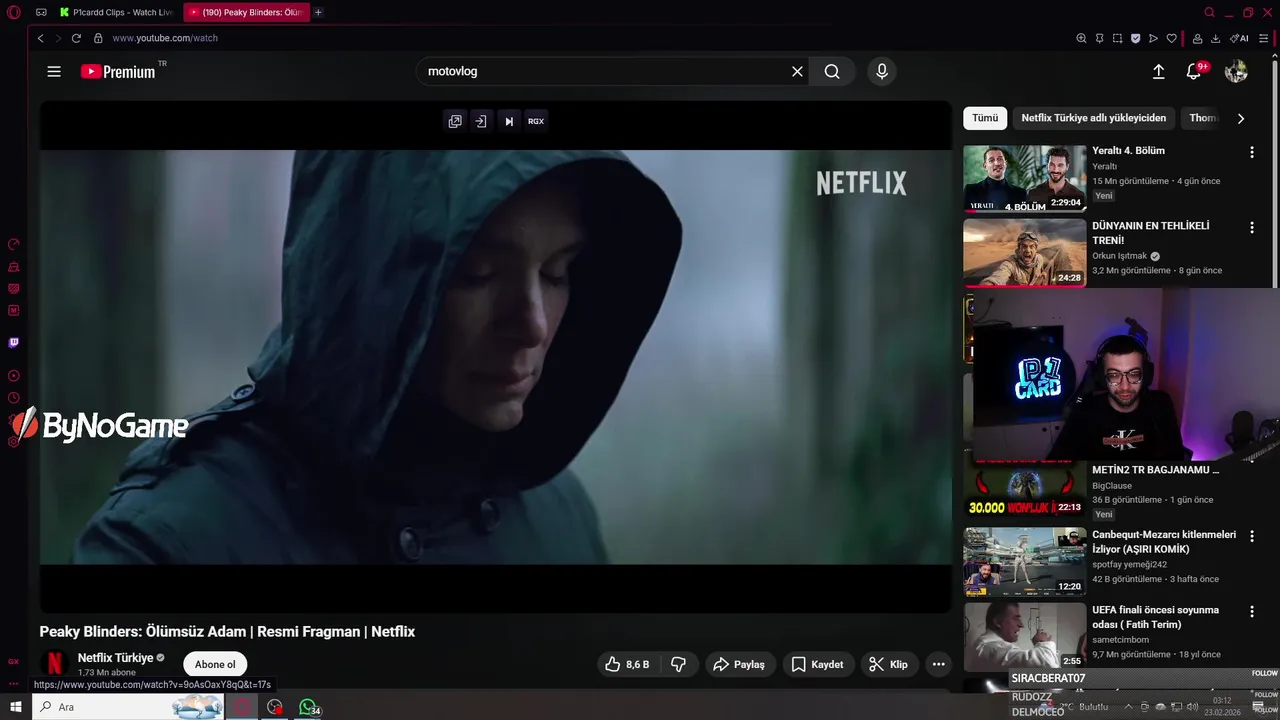This screenshot has height=720, width=1280.
Task: Open the Opera GX main menu logo
Action: click(13, 12)
